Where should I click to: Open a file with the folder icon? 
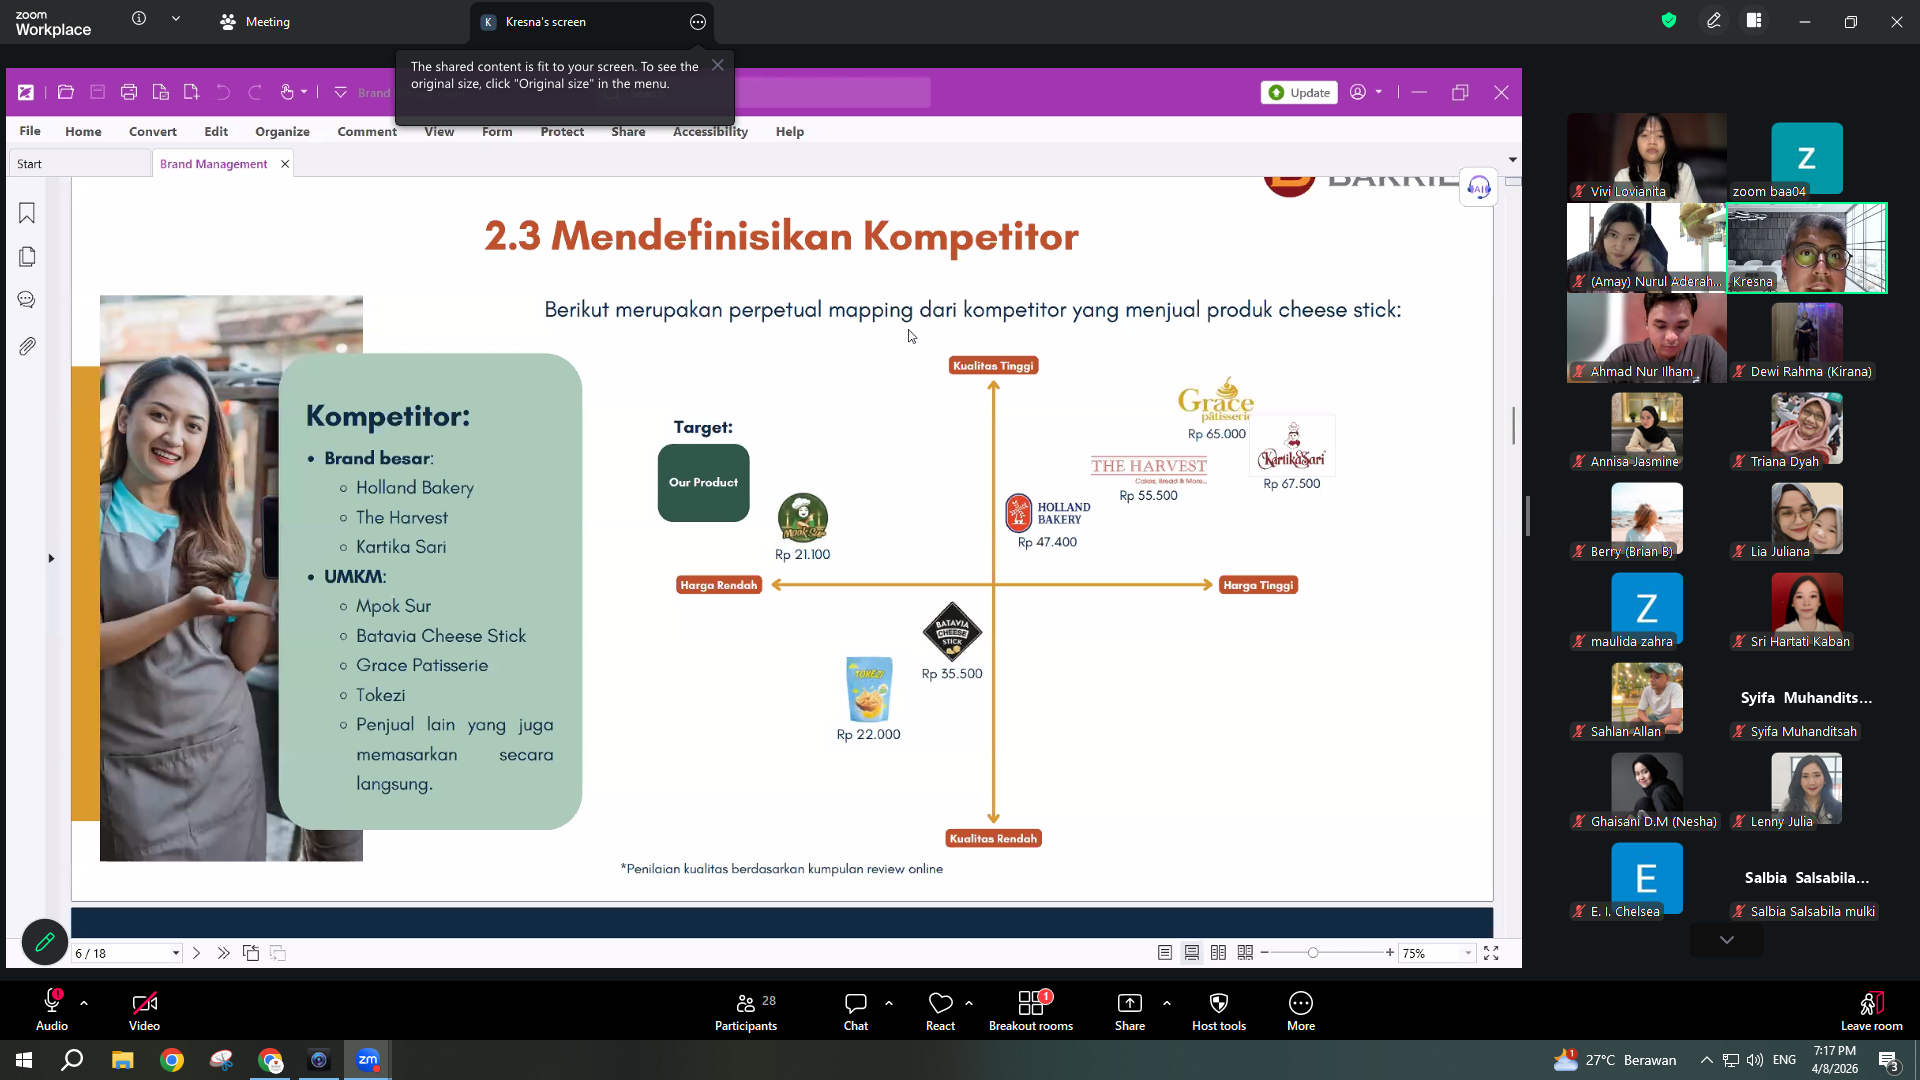click(x=66, y=92)
